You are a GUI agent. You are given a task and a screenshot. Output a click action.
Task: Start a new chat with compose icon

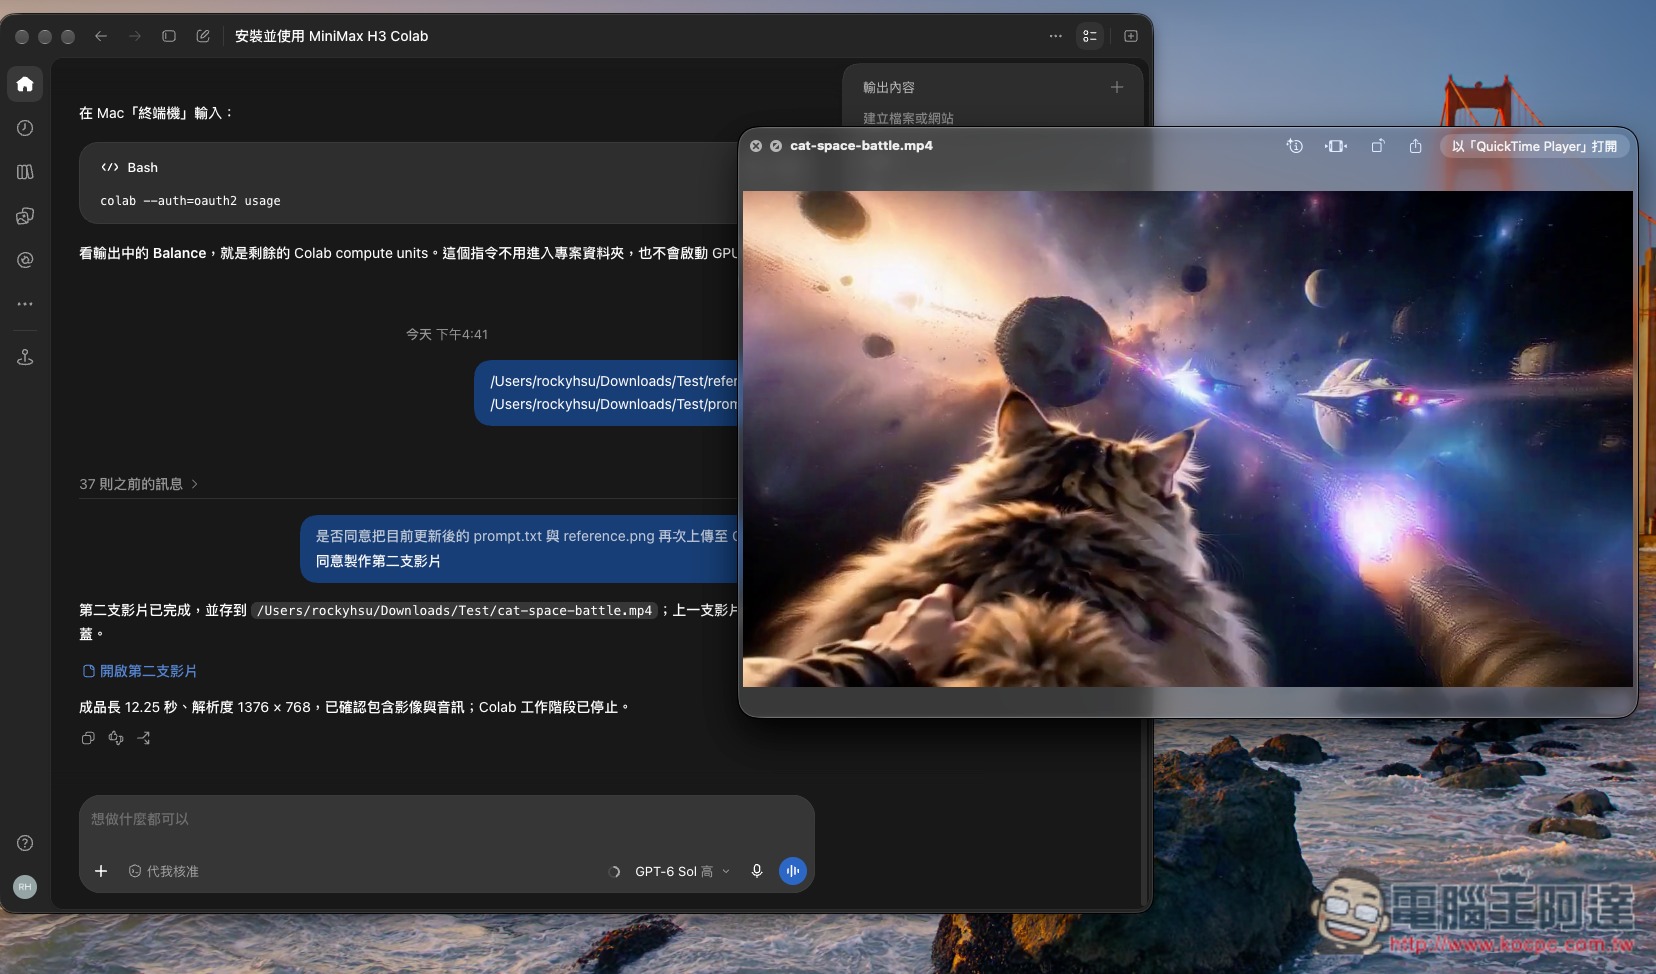click(203, 36)
